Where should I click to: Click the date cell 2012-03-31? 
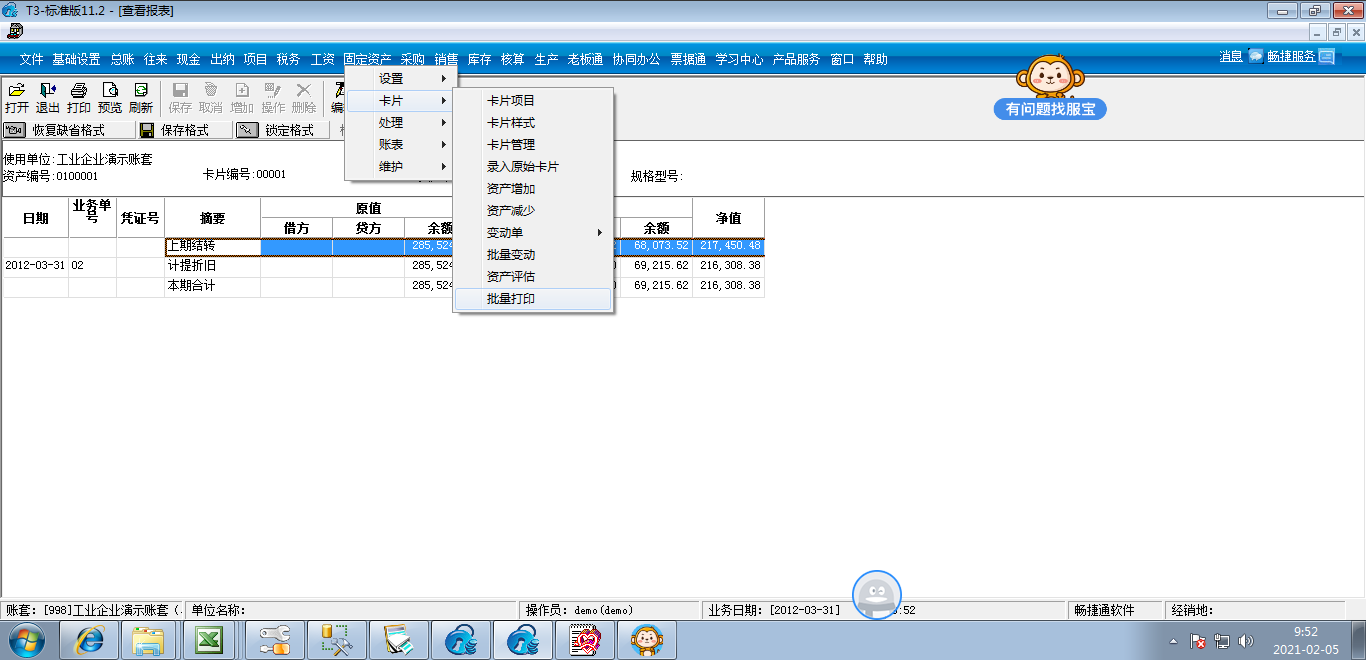(x=36, y=267)
